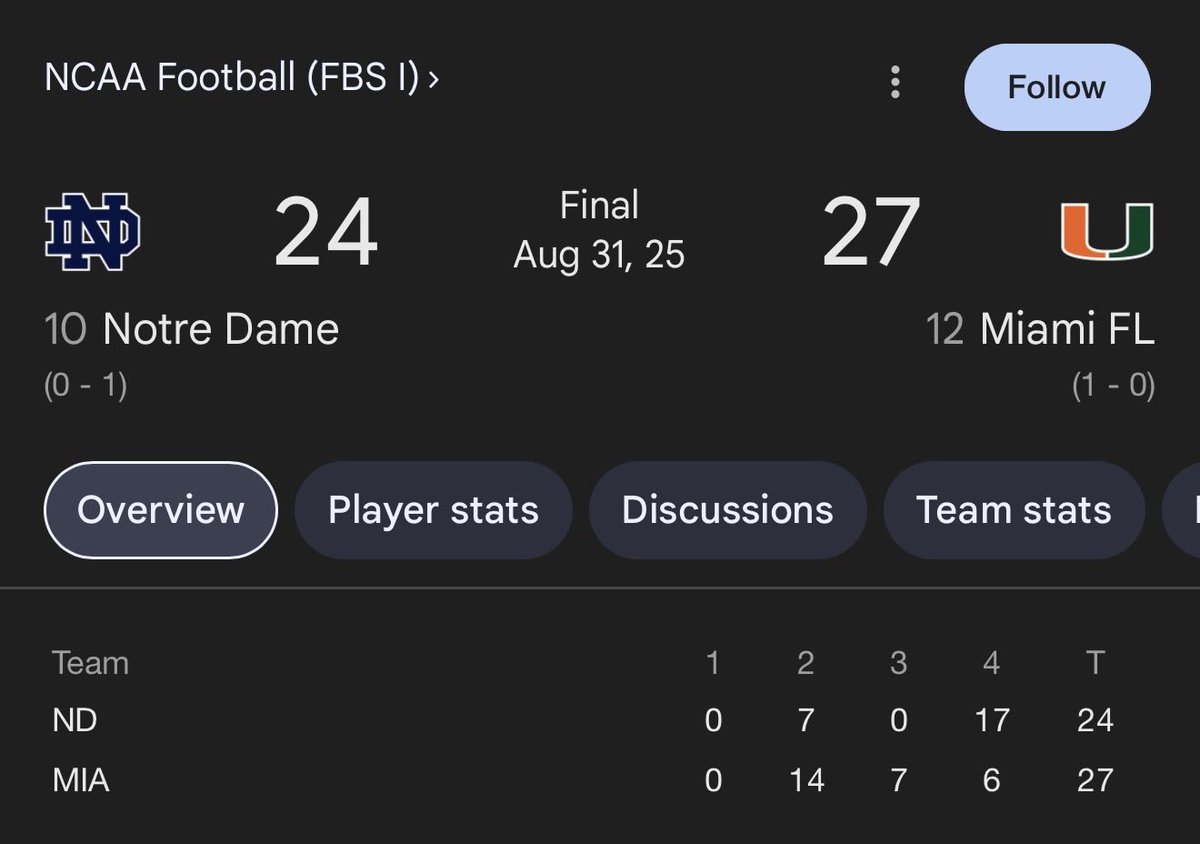Open the Discussions tab
The image size is (1200, 844).
click(727, 510)
